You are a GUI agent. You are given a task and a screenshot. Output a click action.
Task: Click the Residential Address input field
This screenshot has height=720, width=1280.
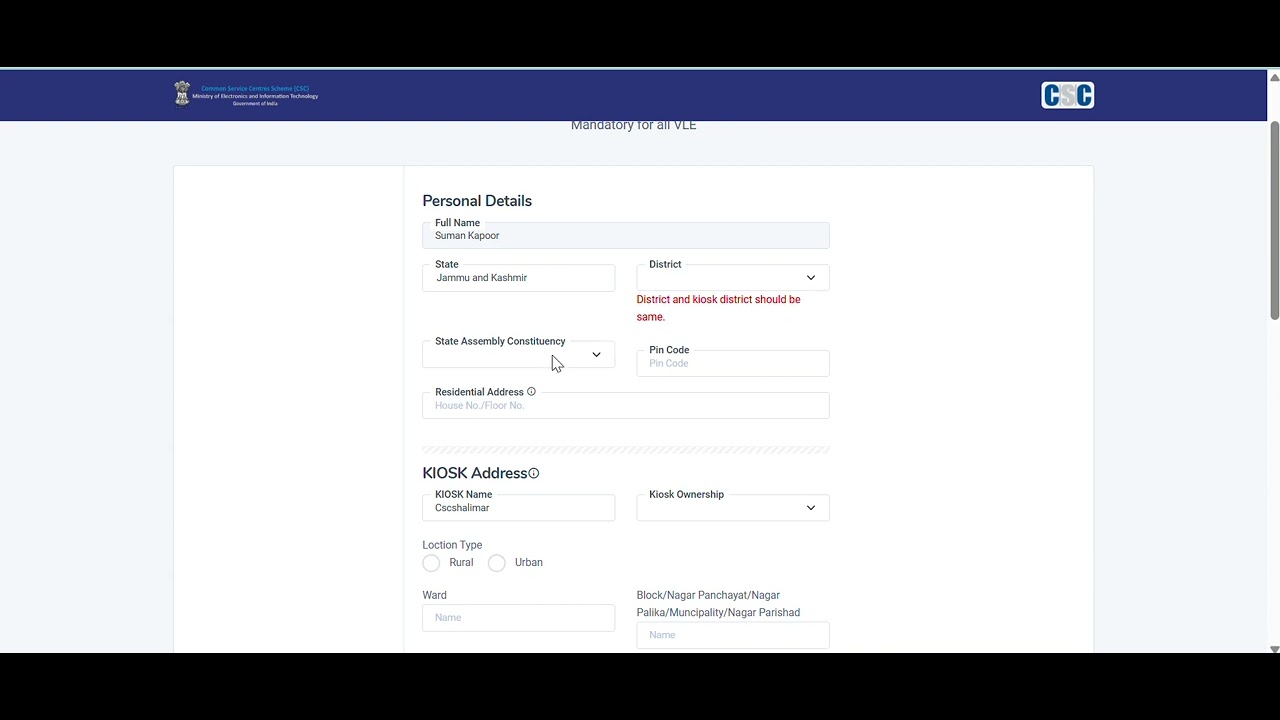pos(626,405)
